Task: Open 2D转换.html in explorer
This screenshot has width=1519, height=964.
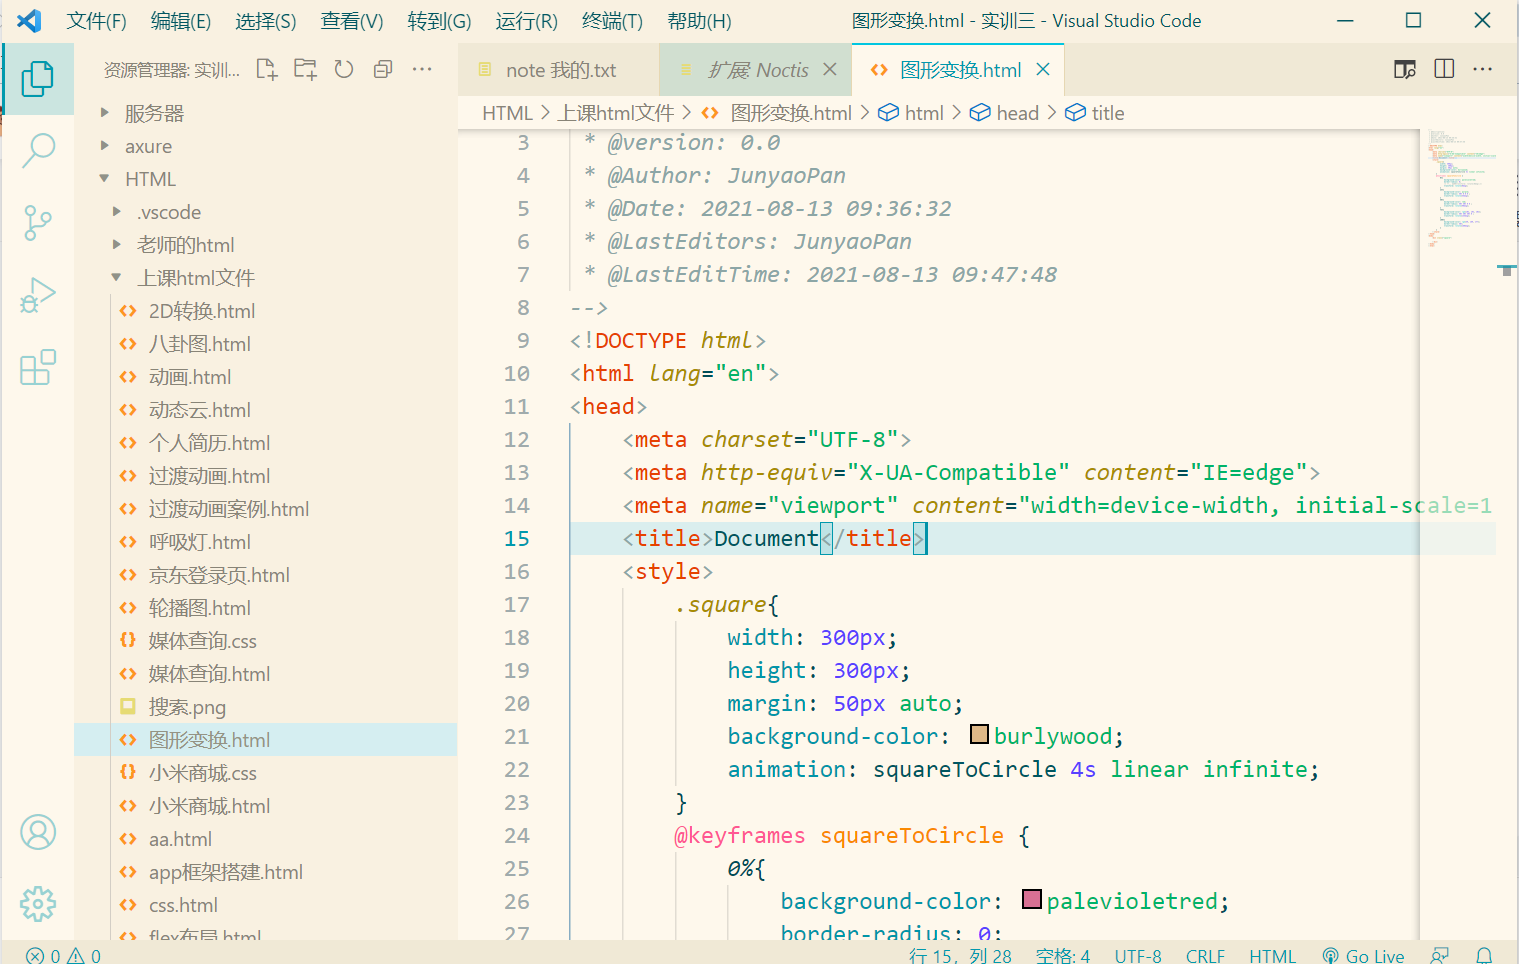Action: [x=265, y=311]
